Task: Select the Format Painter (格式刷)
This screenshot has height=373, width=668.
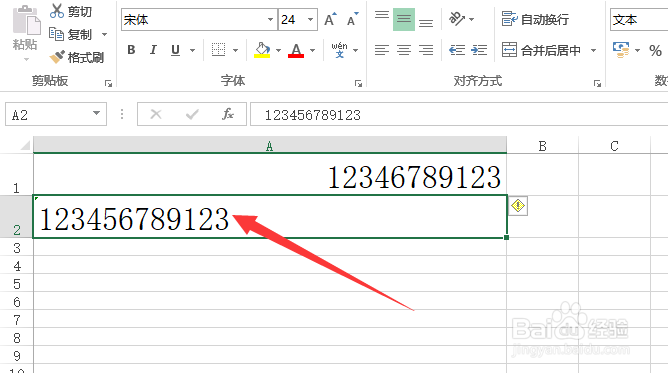Action: point(77,57)
